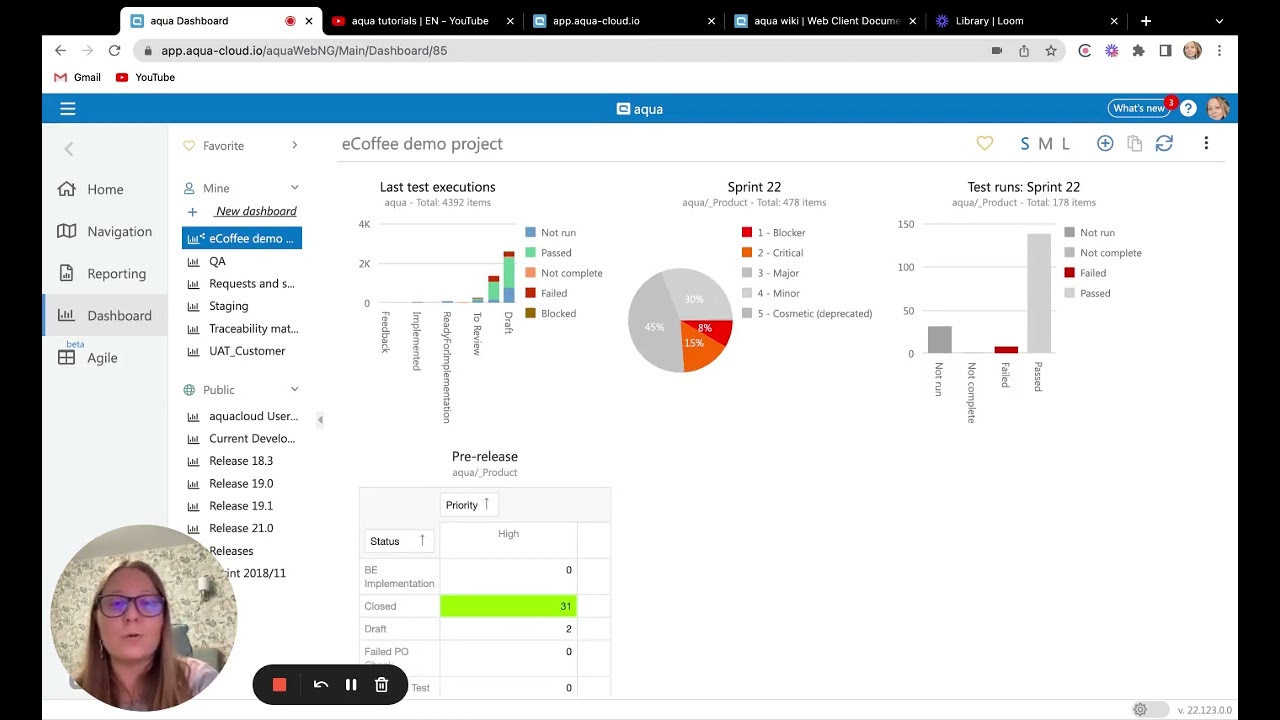Viewport: 1280px width, 720px height.
Task: Open the hamburger main menu
Action: click(x=67, y=109)
